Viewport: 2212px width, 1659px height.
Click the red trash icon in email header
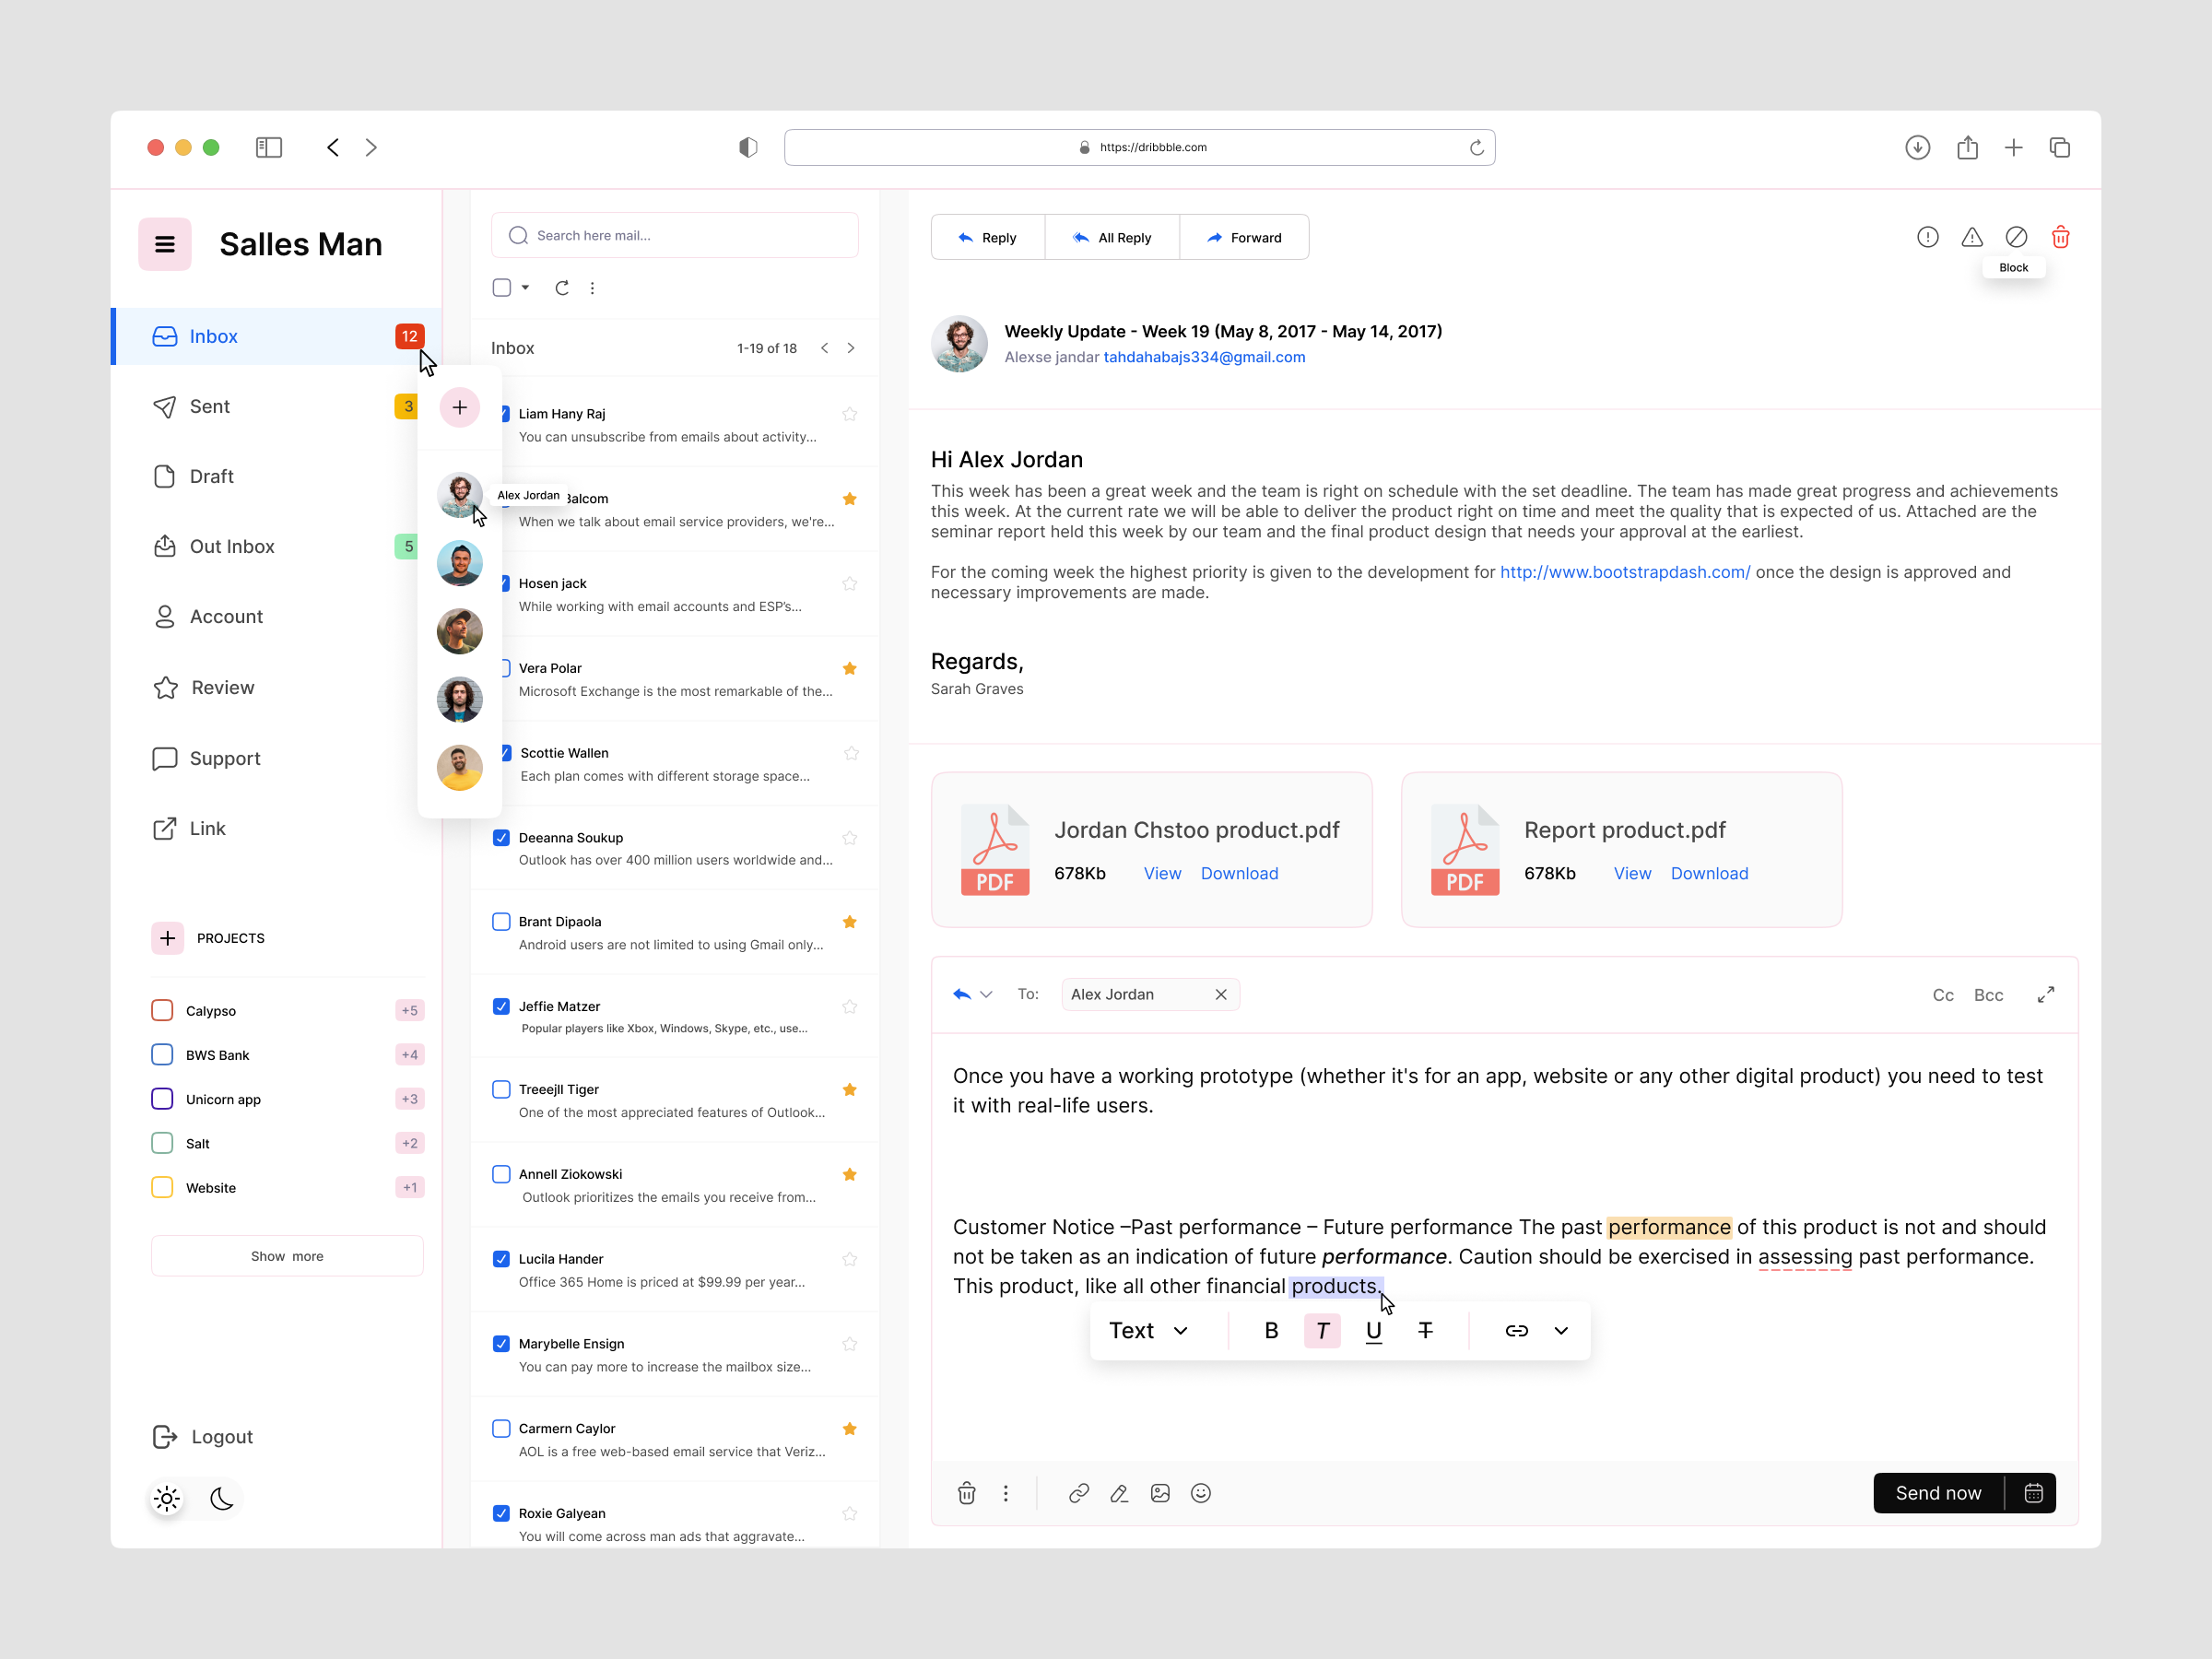coord(2060,237)
